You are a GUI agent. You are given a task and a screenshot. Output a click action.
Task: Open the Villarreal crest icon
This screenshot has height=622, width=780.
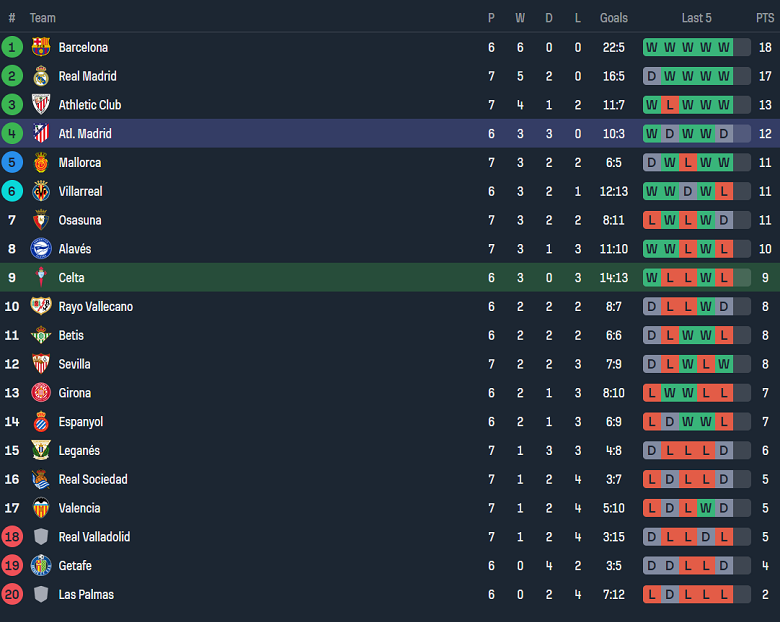tap(41, 191)
